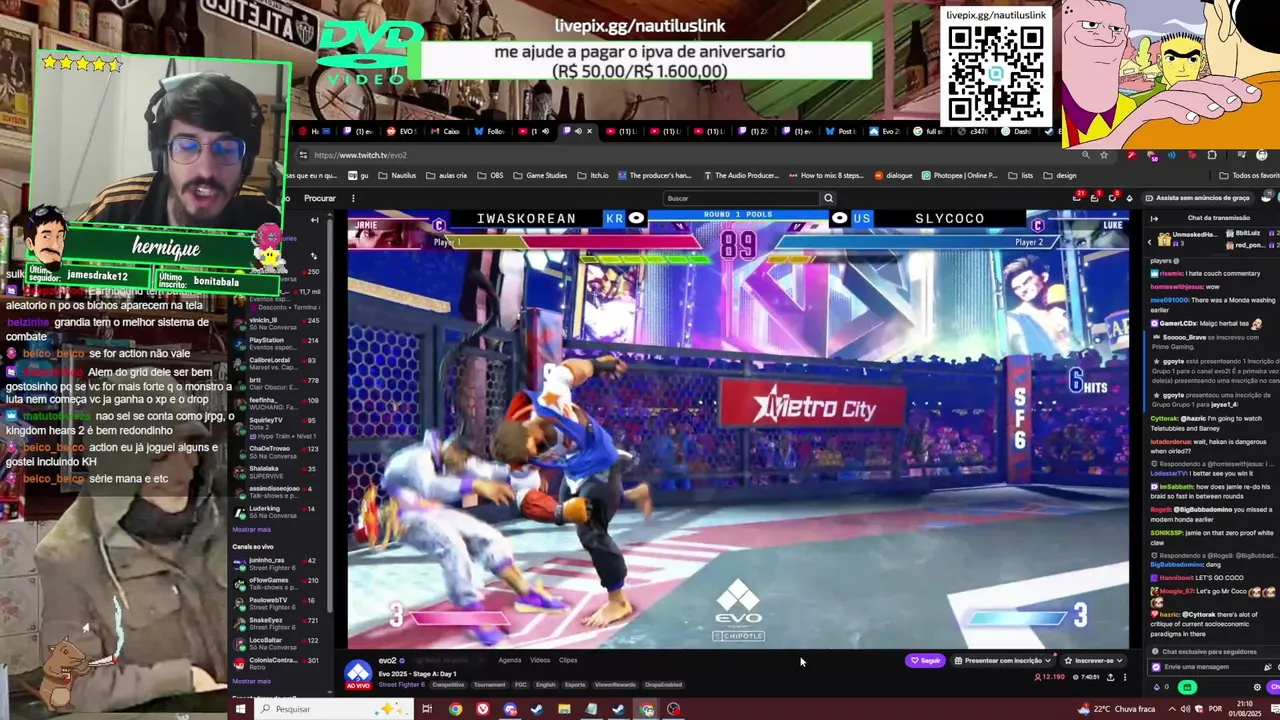Select the 'Tournament' stream tag
Viewport: 1280px width, 720px height.
tap(489, 685)
